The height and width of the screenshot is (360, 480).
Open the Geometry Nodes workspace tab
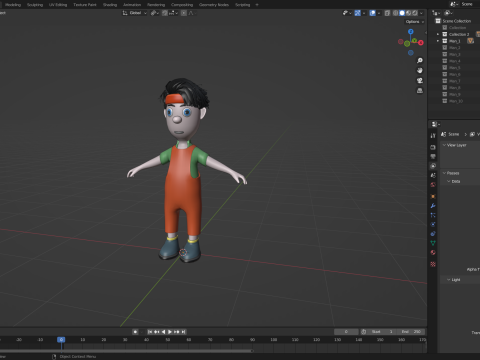pos(214,5)
